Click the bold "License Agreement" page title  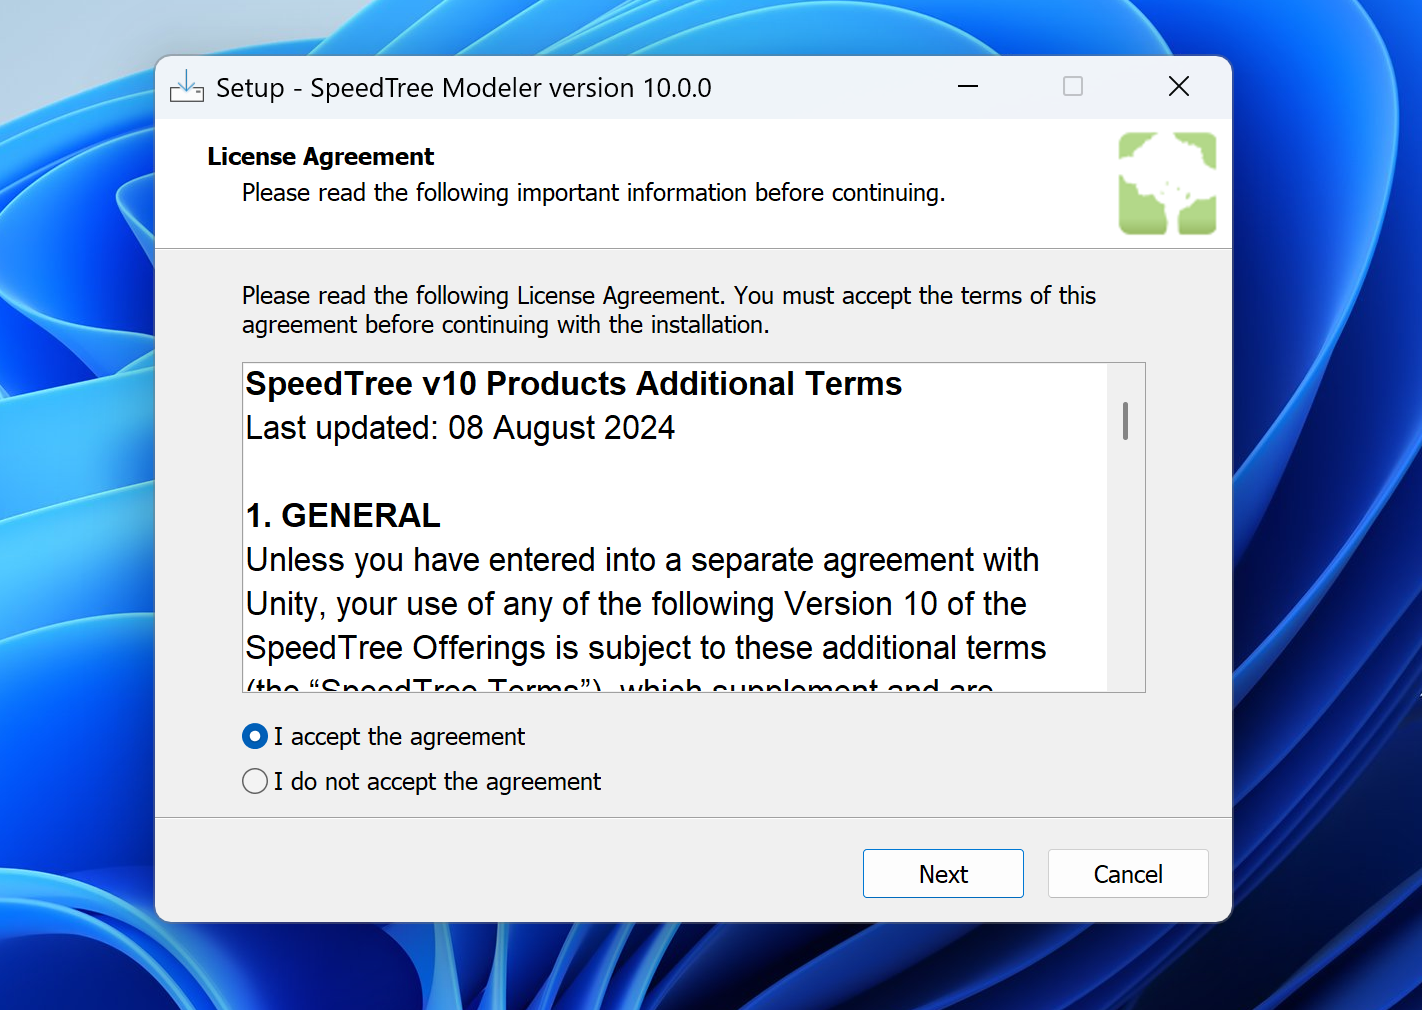pos(320,157)
